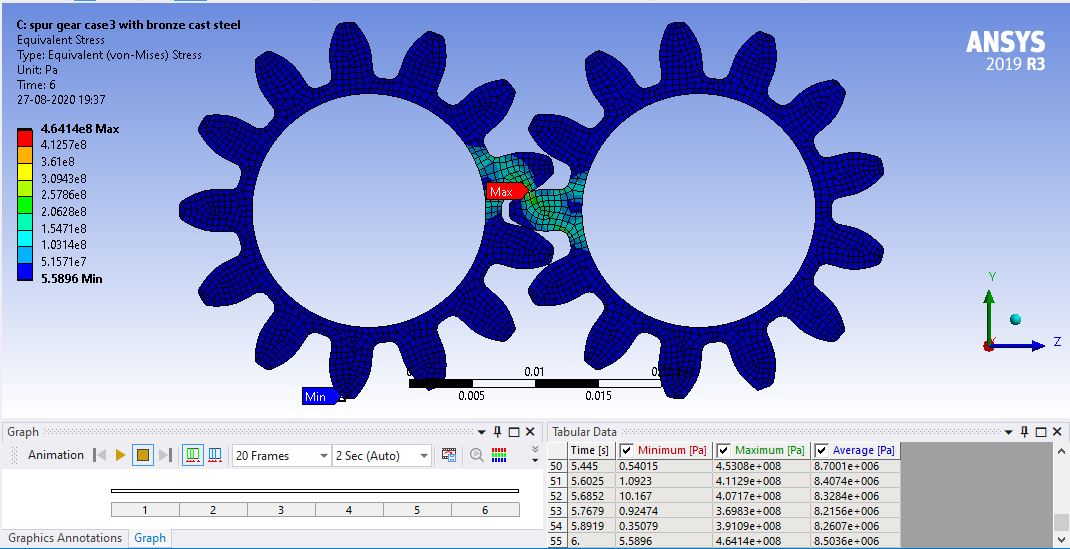The height and width of the screenshot is (549, 1070).
Task: Select table row number 50
Action: [558, 466]
